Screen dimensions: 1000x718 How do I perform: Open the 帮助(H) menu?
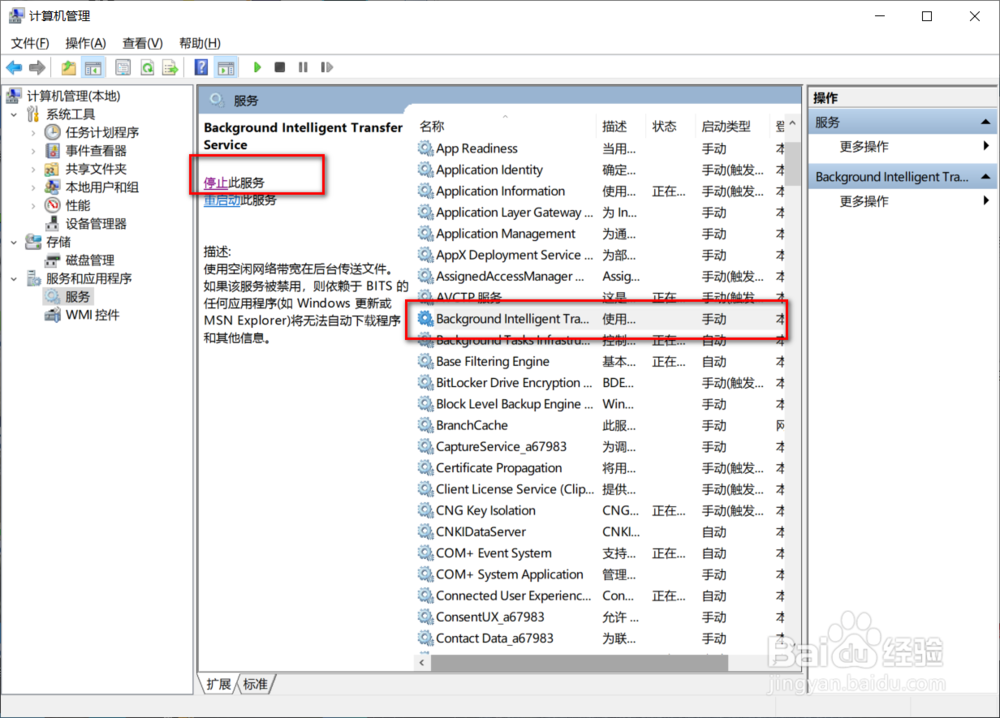(200, 43)
